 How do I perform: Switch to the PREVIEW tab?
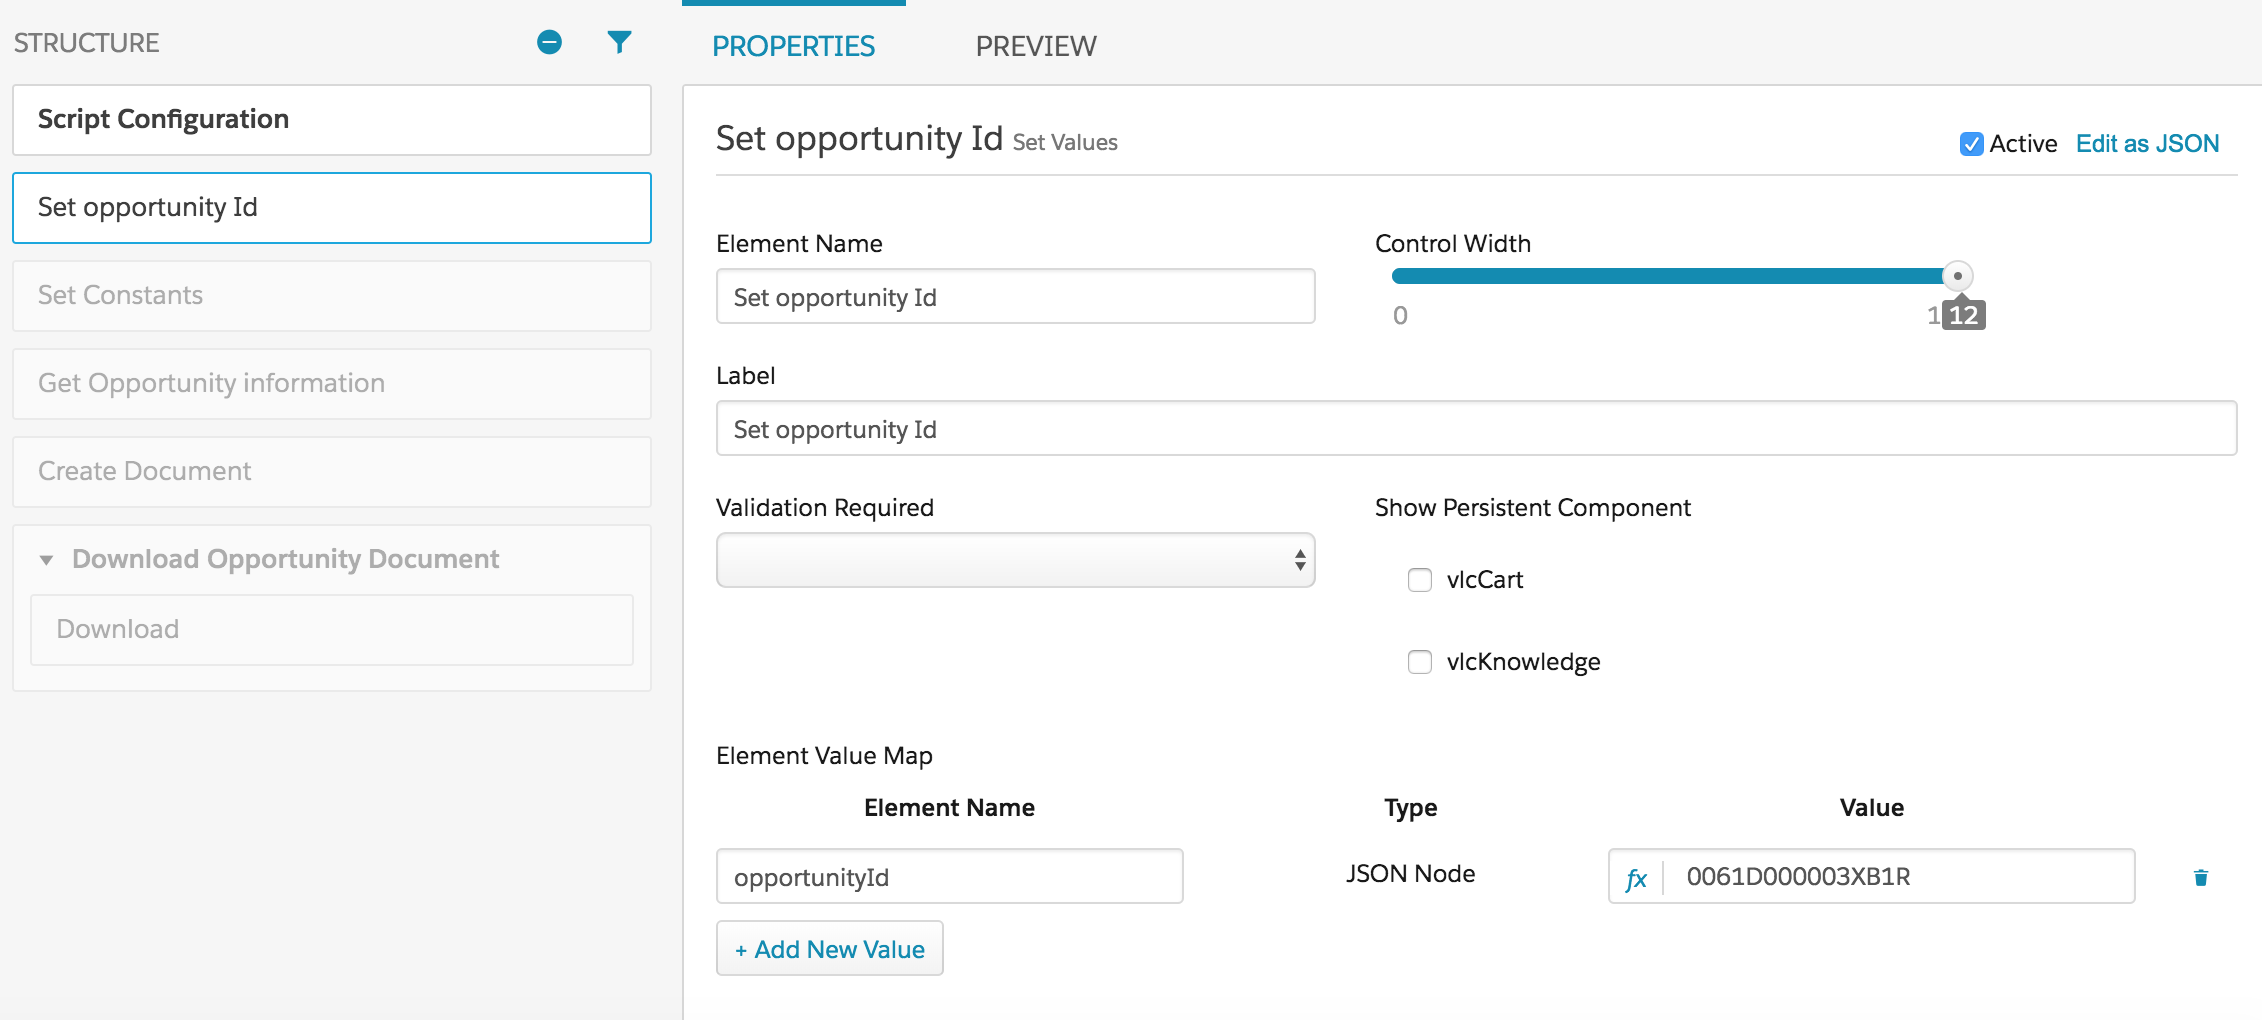(x=1036, y=45)
